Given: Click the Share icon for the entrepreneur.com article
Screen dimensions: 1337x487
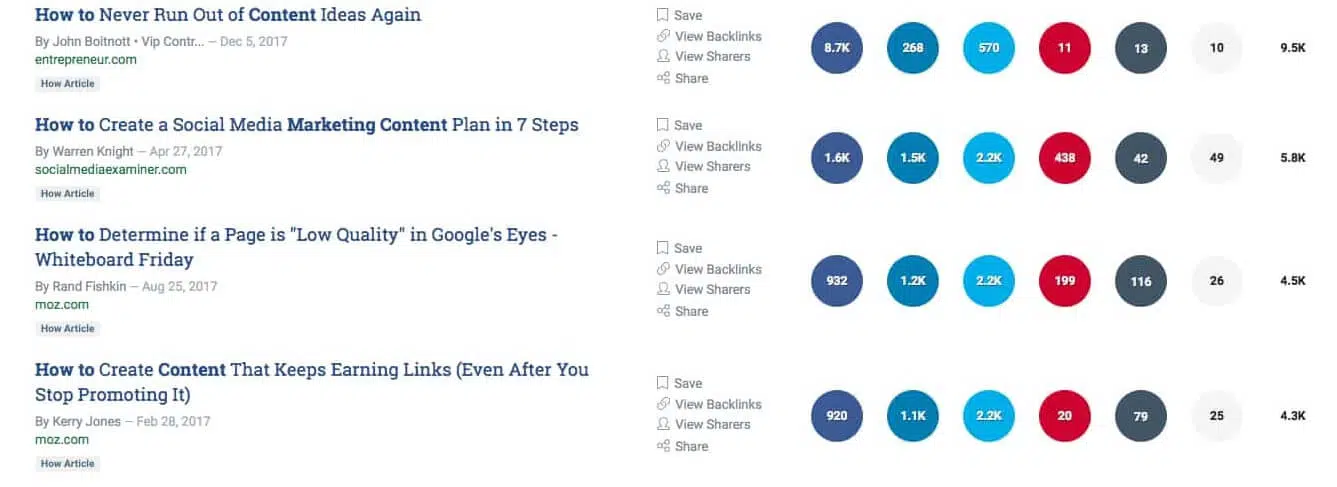Looking at the screenshot, I should 662,78.
